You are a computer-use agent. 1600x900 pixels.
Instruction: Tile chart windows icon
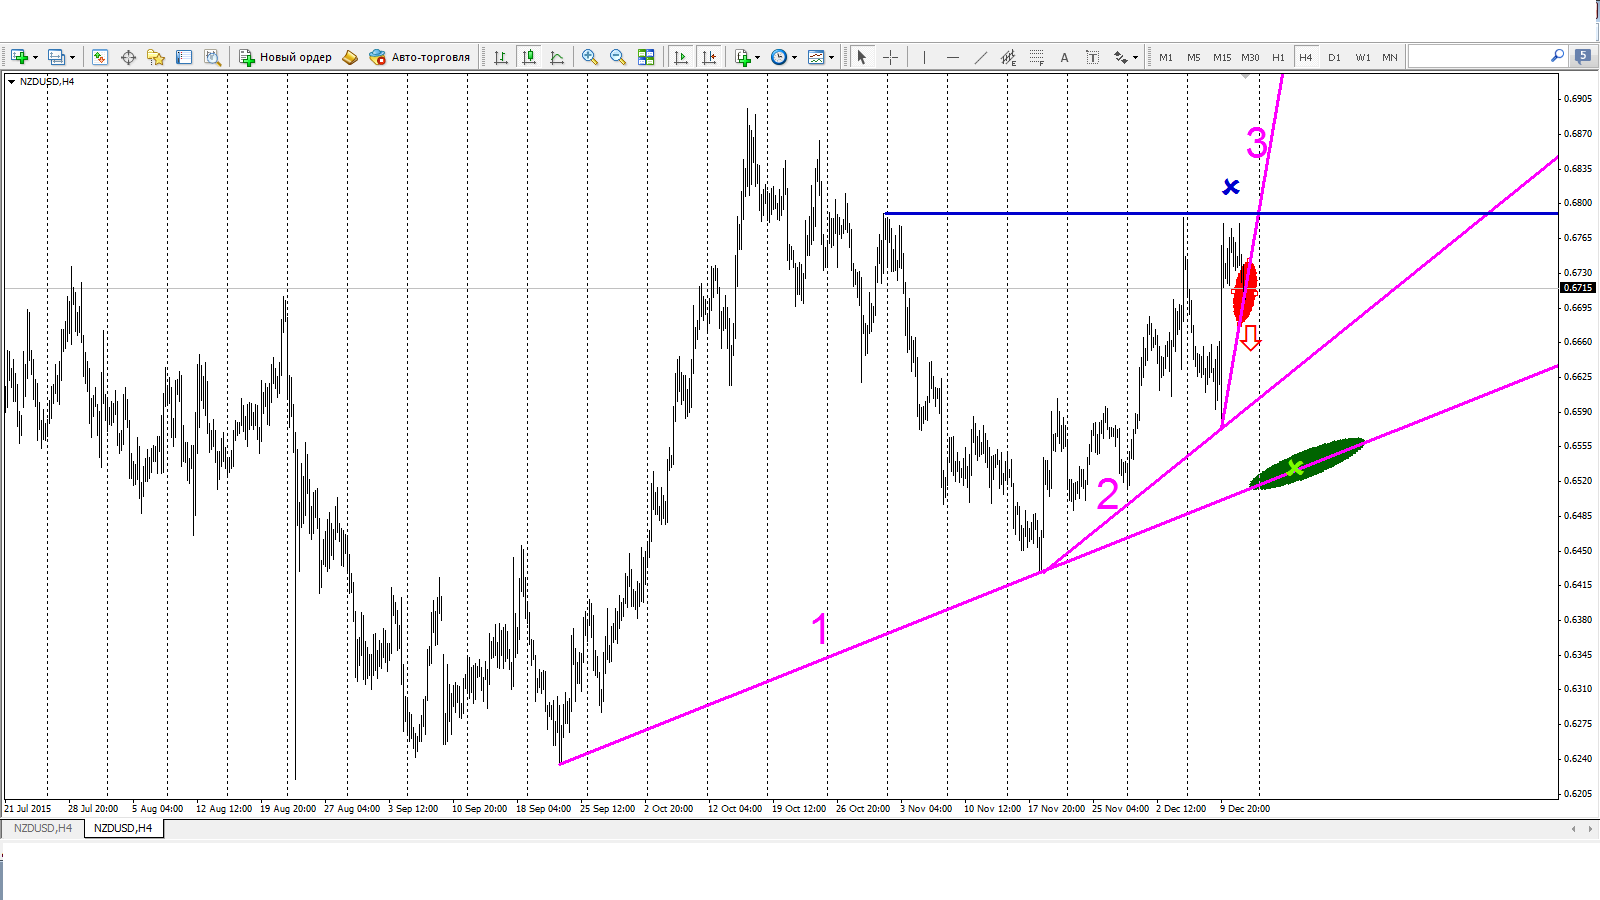646,57
